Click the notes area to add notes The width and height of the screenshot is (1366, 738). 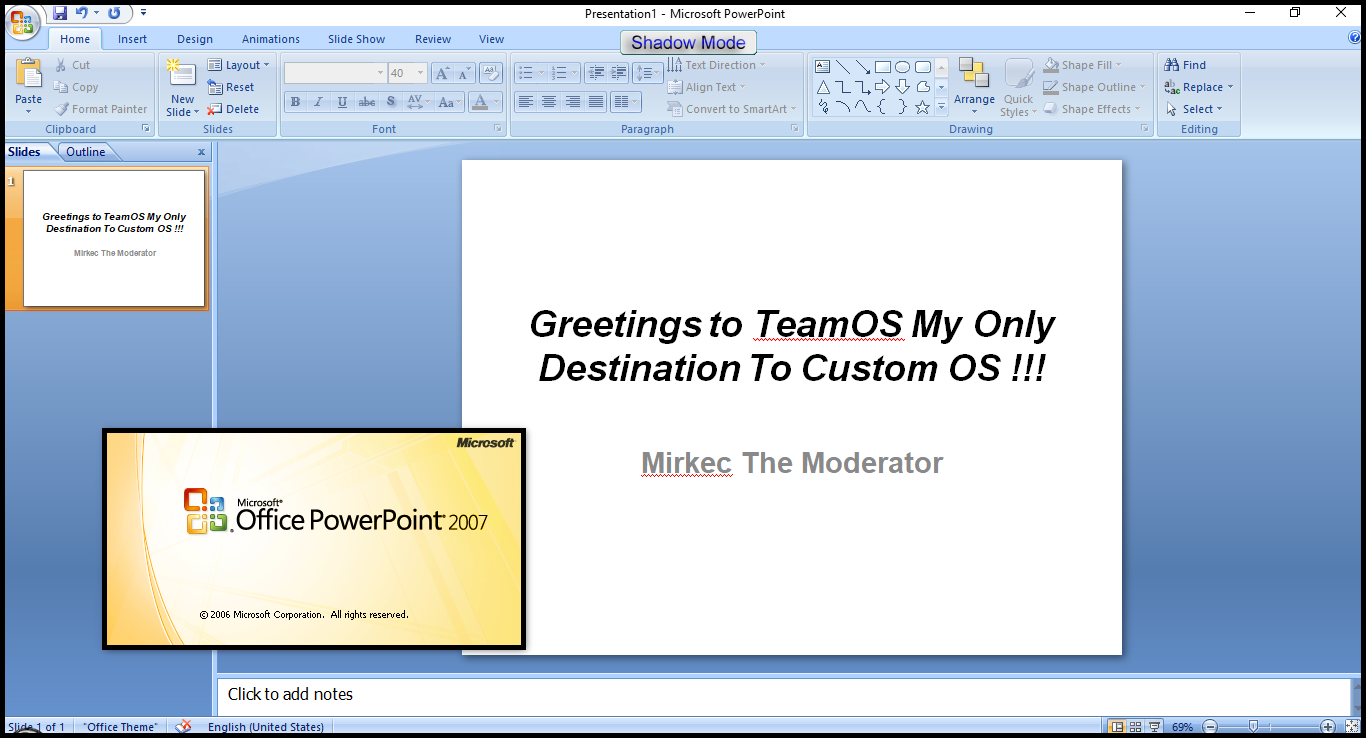[x=783, y=695]
